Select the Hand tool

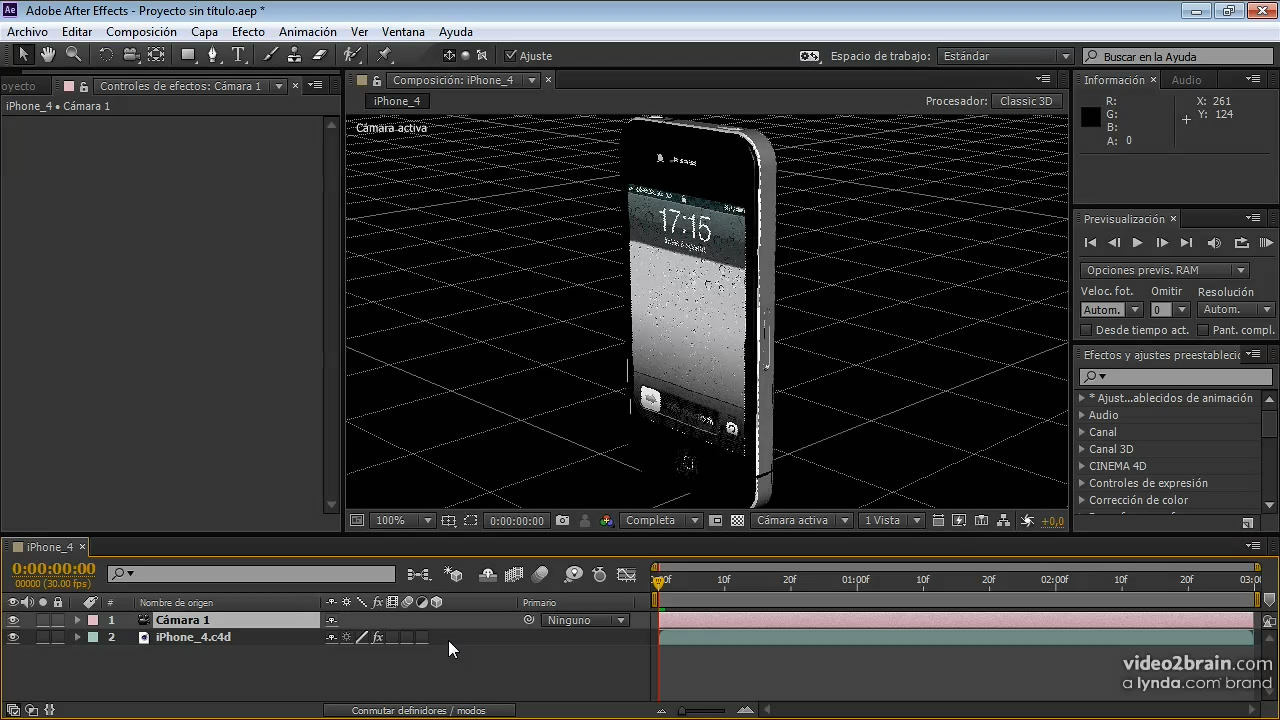pyautogui.click(x=48, y=55)
